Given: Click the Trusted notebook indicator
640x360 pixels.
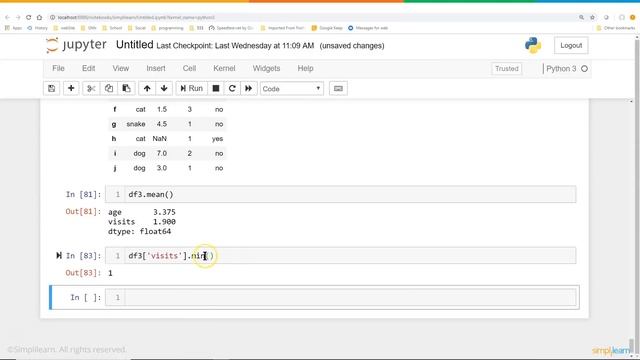Looking at the screenshot, I should pos(507,69).
